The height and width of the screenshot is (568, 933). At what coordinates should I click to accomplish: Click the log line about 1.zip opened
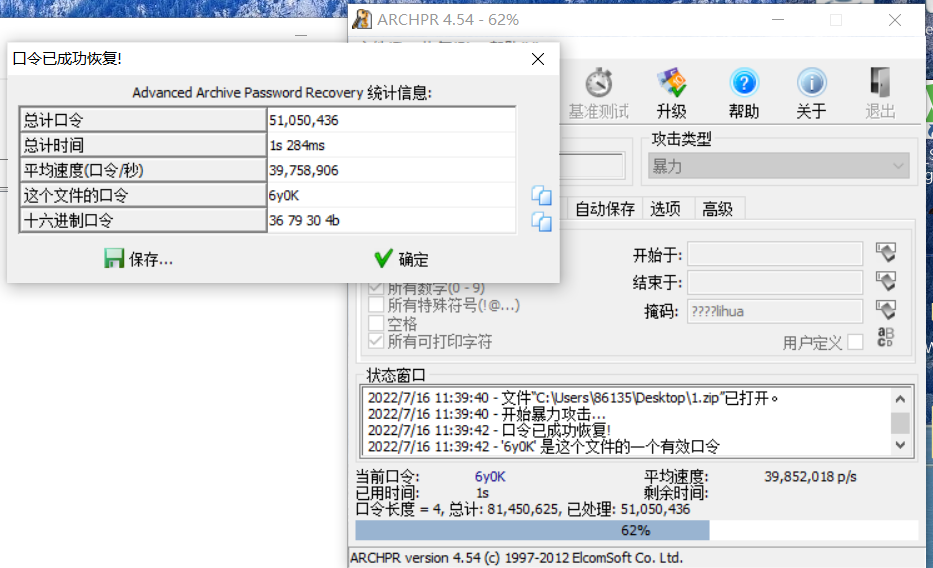click(572, 398)
